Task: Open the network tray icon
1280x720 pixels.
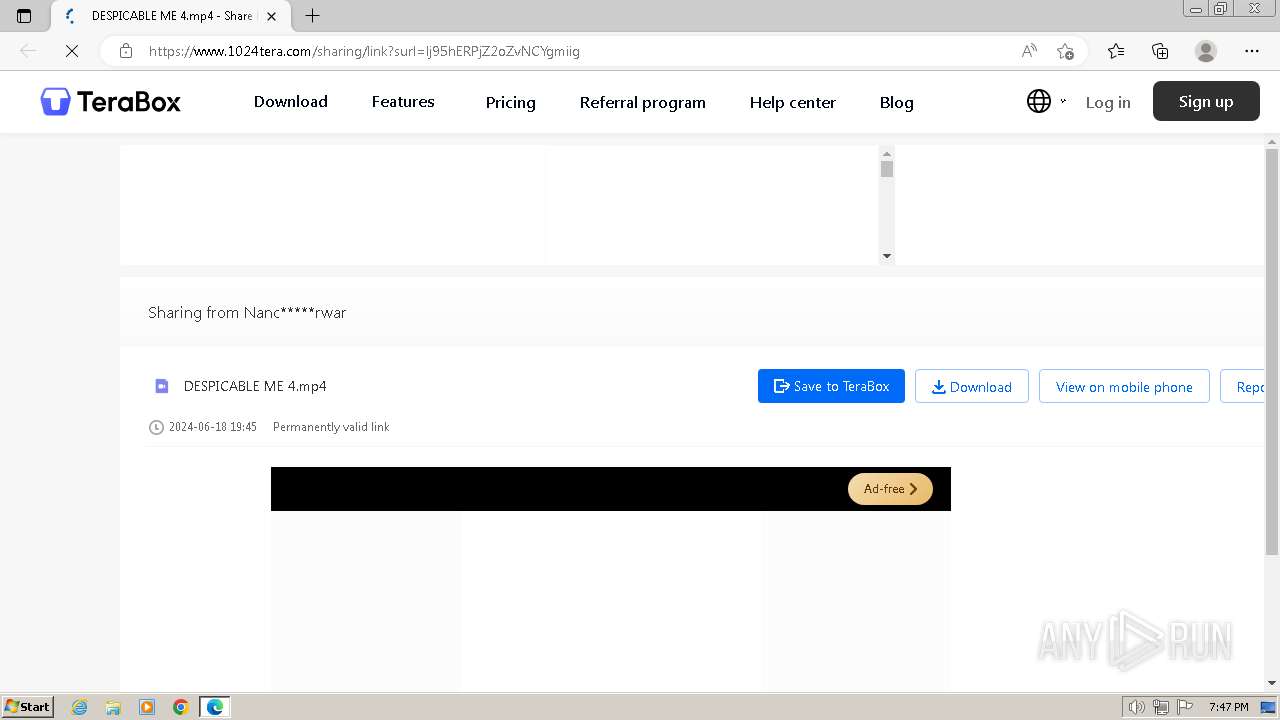Action: pos(1161,707)
